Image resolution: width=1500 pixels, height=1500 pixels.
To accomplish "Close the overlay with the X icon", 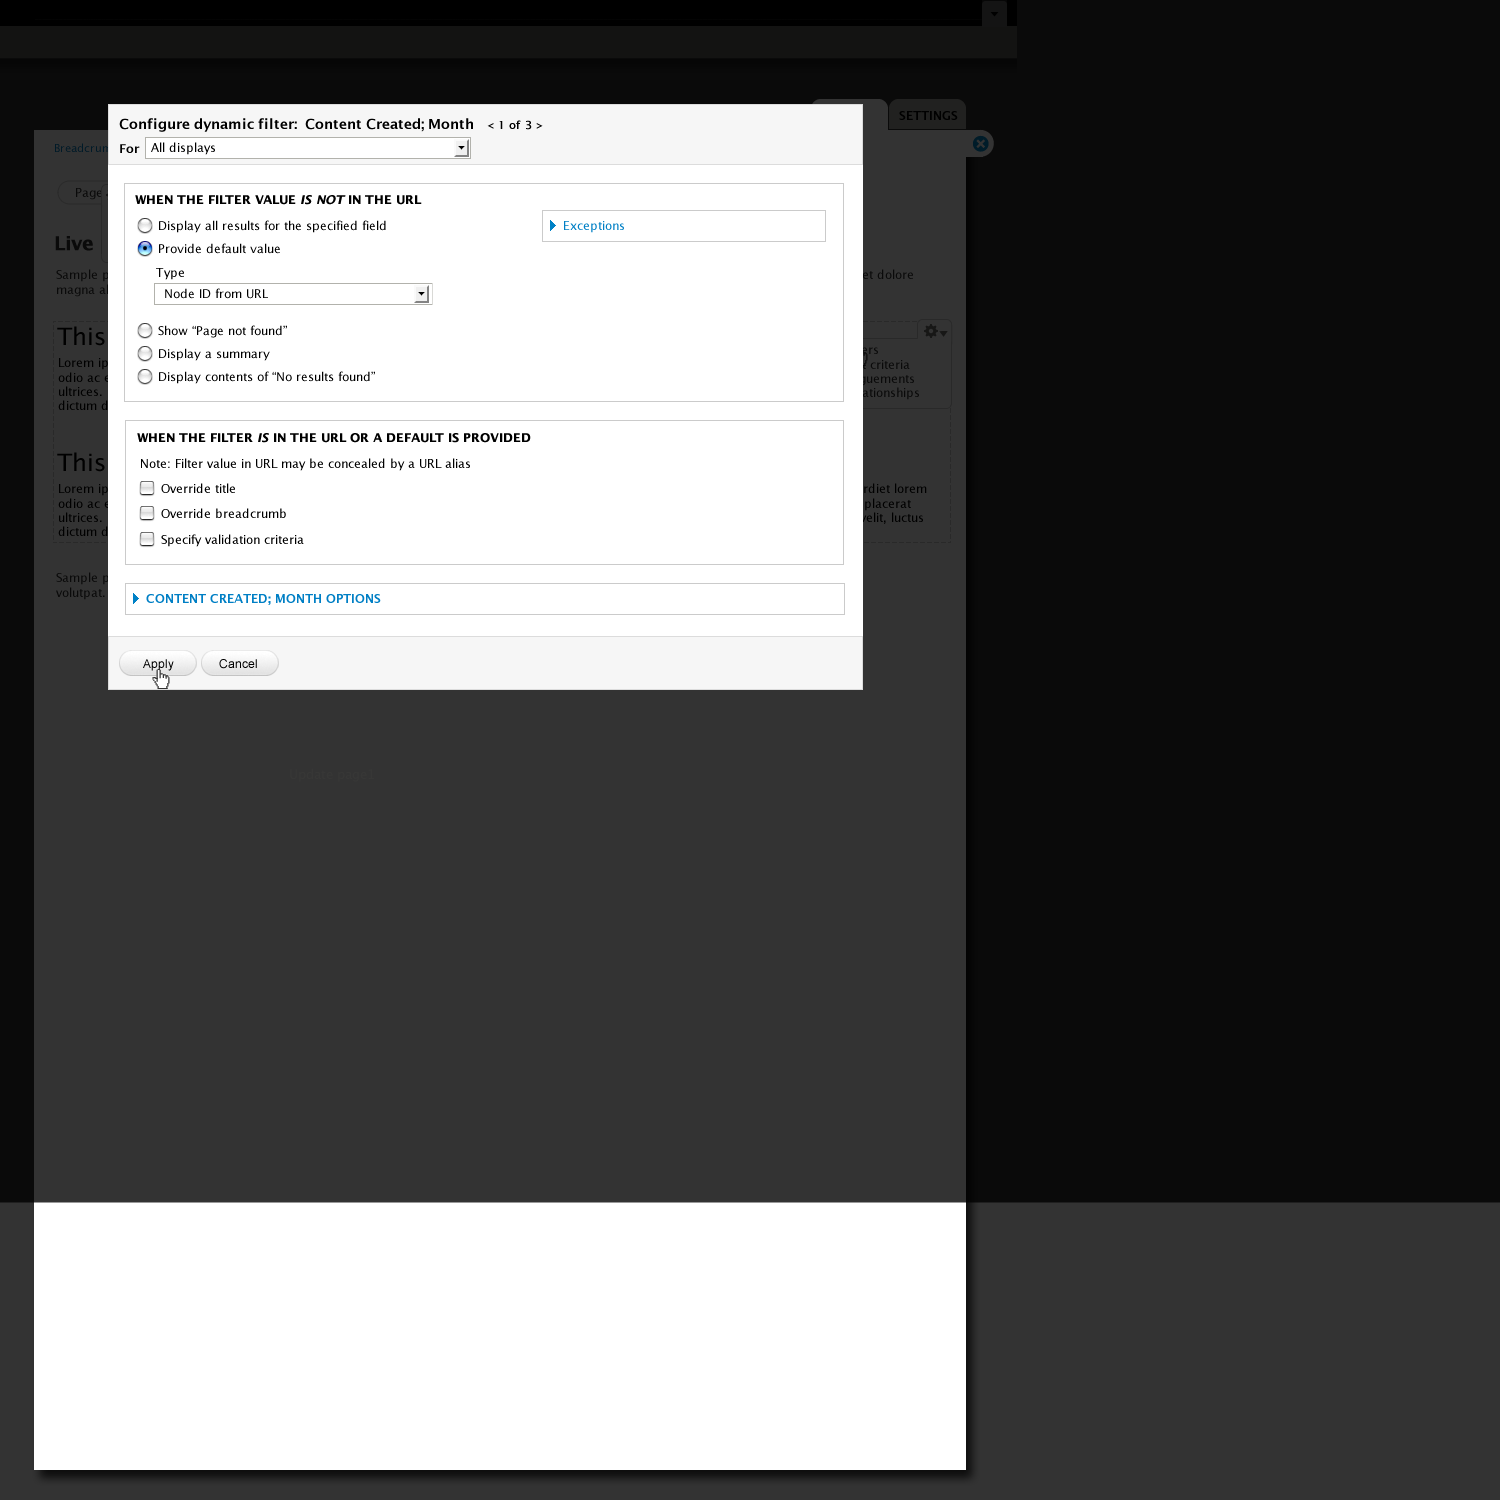I will pos(981,144).
